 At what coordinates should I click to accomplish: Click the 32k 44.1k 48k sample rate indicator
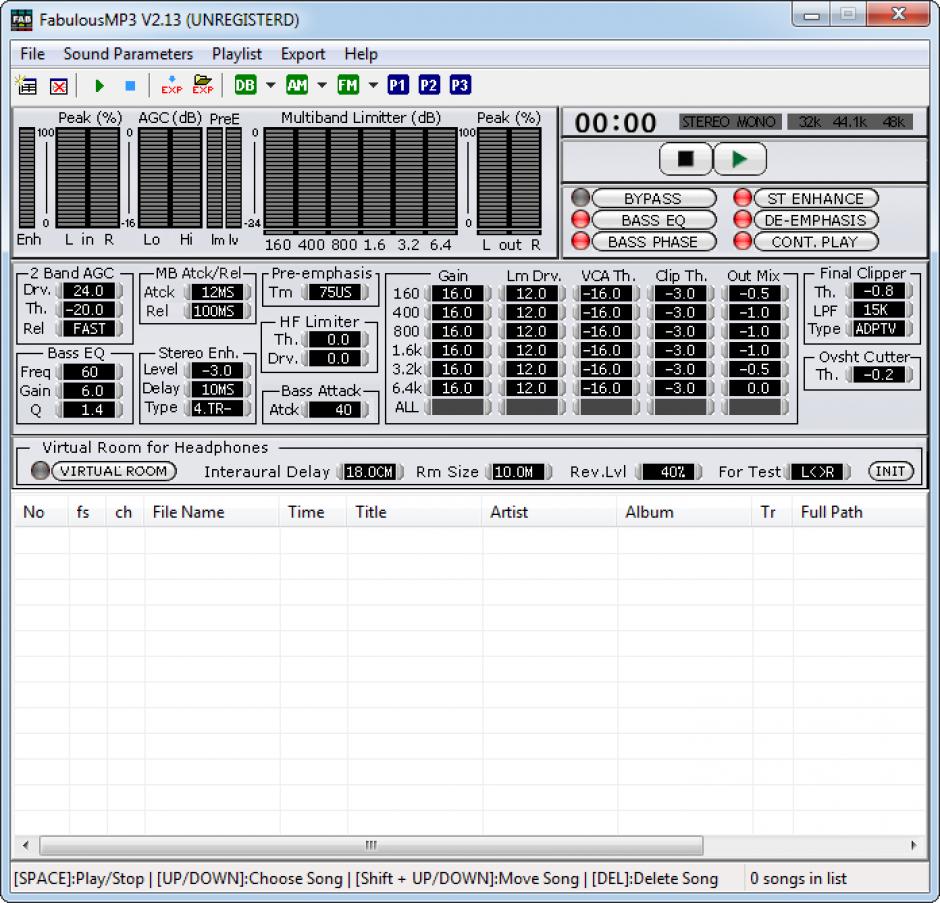850,122
